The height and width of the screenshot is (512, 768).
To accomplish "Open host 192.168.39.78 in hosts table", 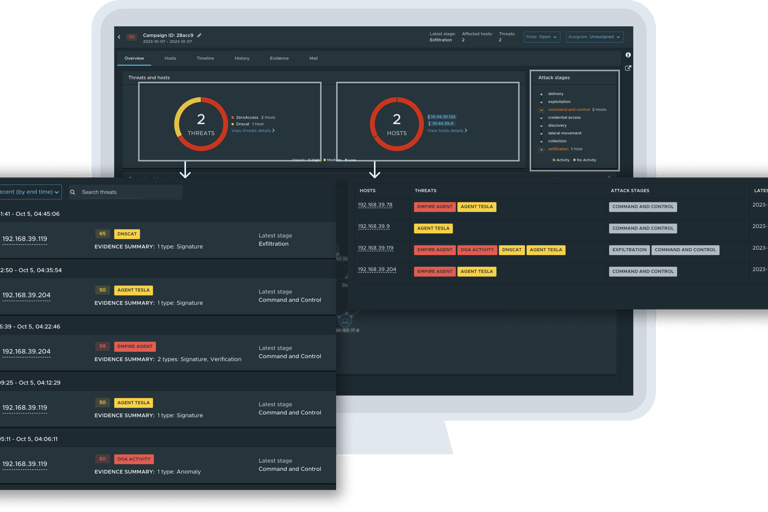I will [375, 205].
